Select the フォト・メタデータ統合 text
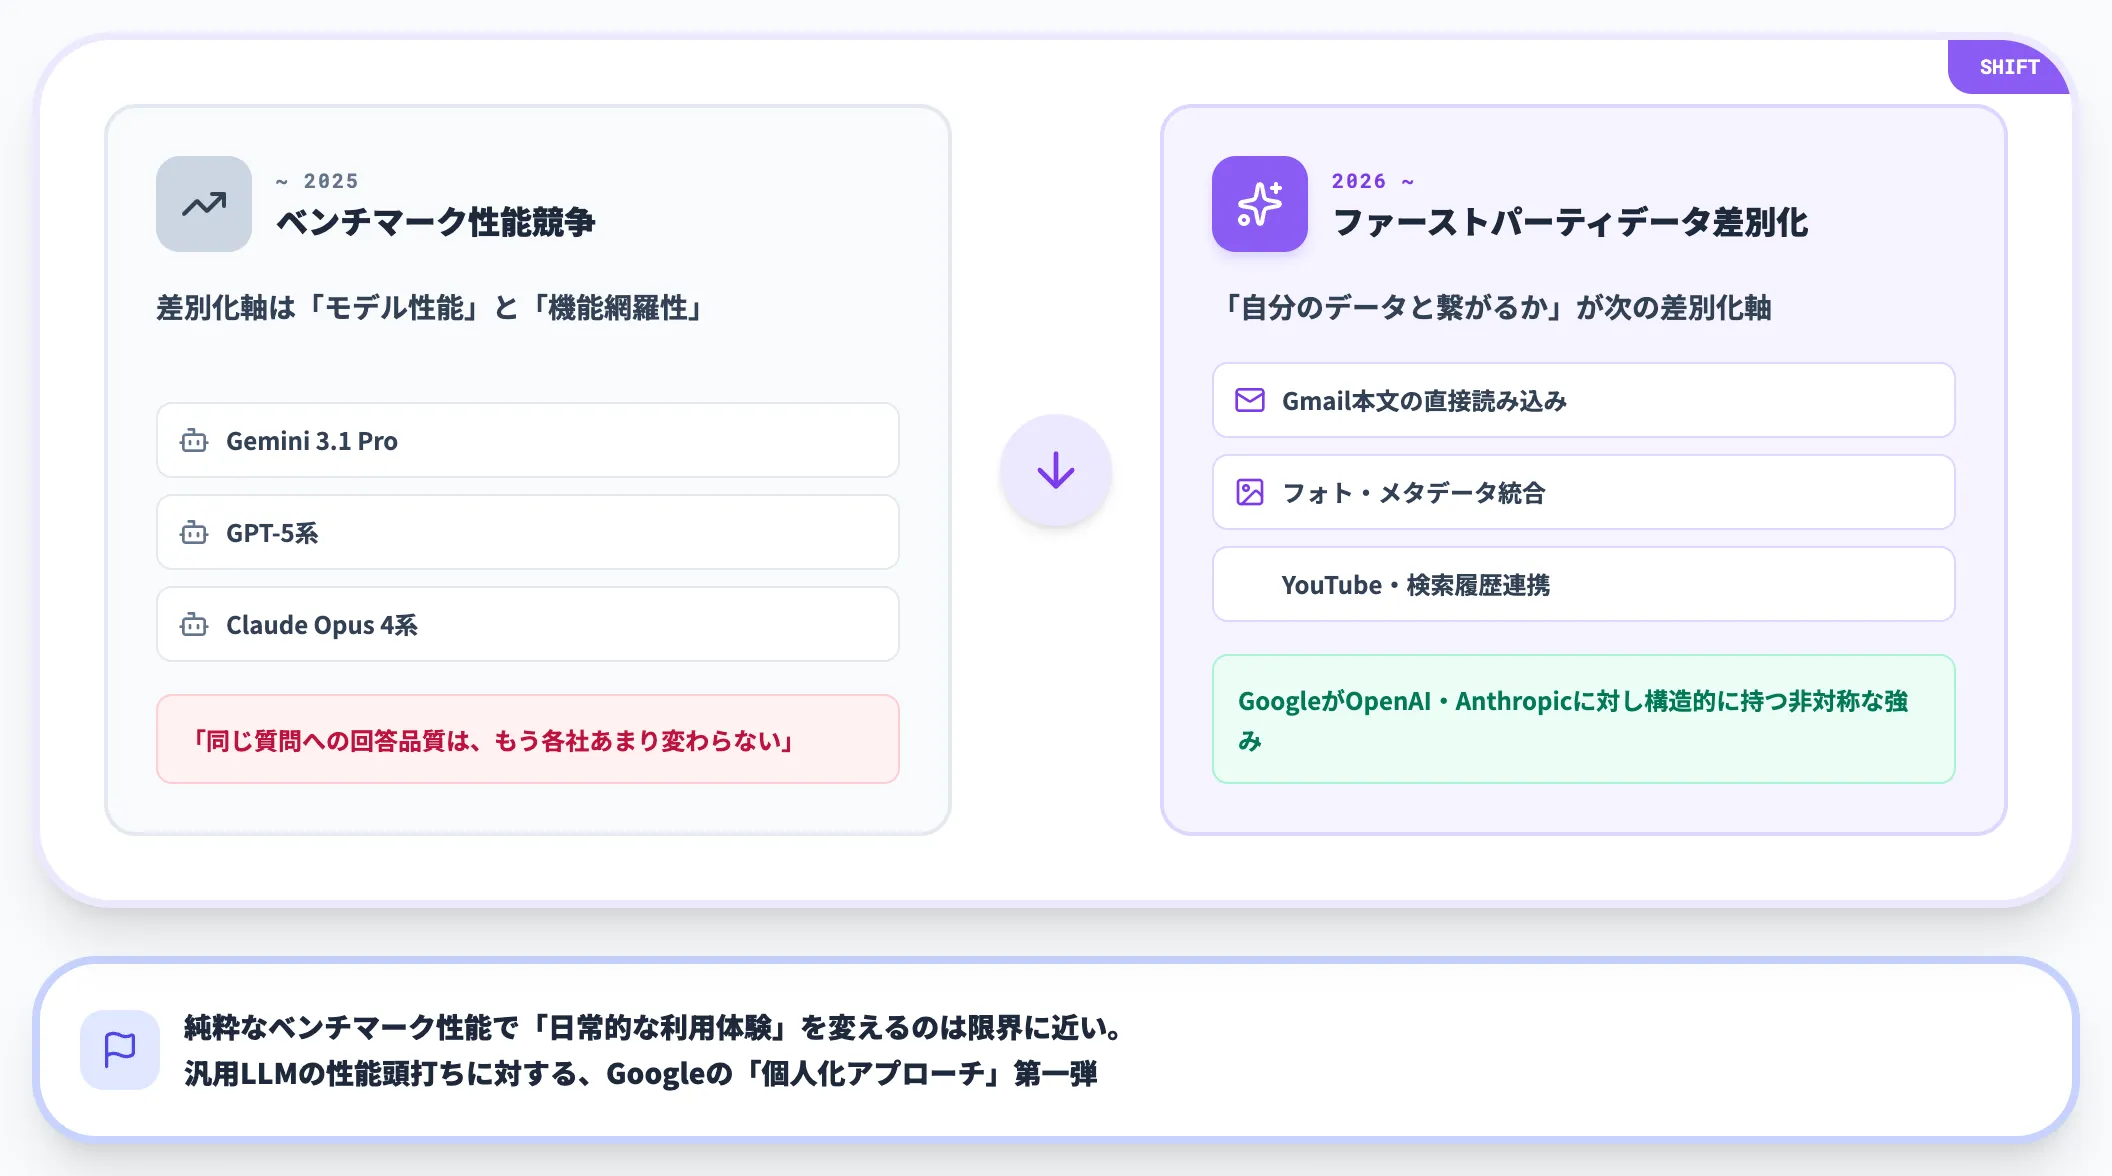 [1413, 493]
